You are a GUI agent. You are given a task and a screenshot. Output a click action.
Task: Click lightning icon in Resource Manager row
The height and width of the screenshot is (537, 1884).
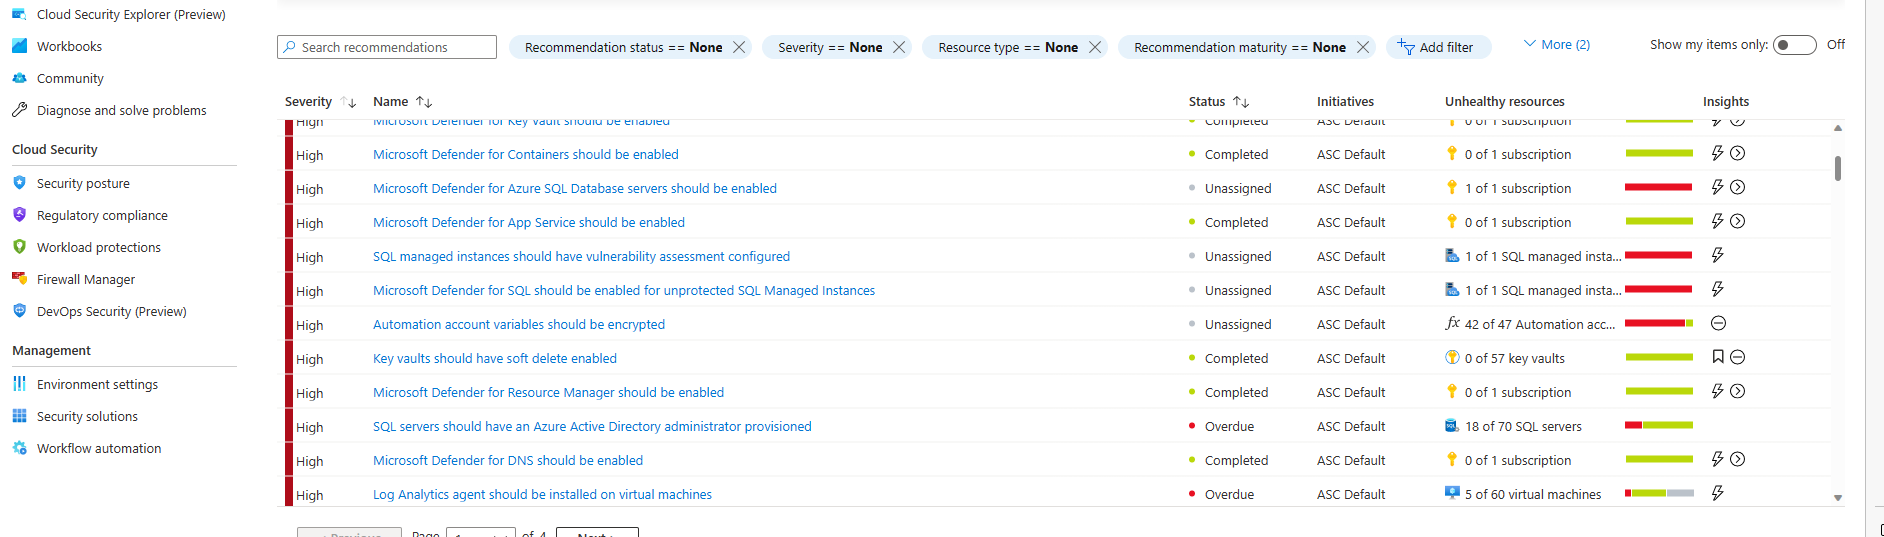coord(1717,391)
